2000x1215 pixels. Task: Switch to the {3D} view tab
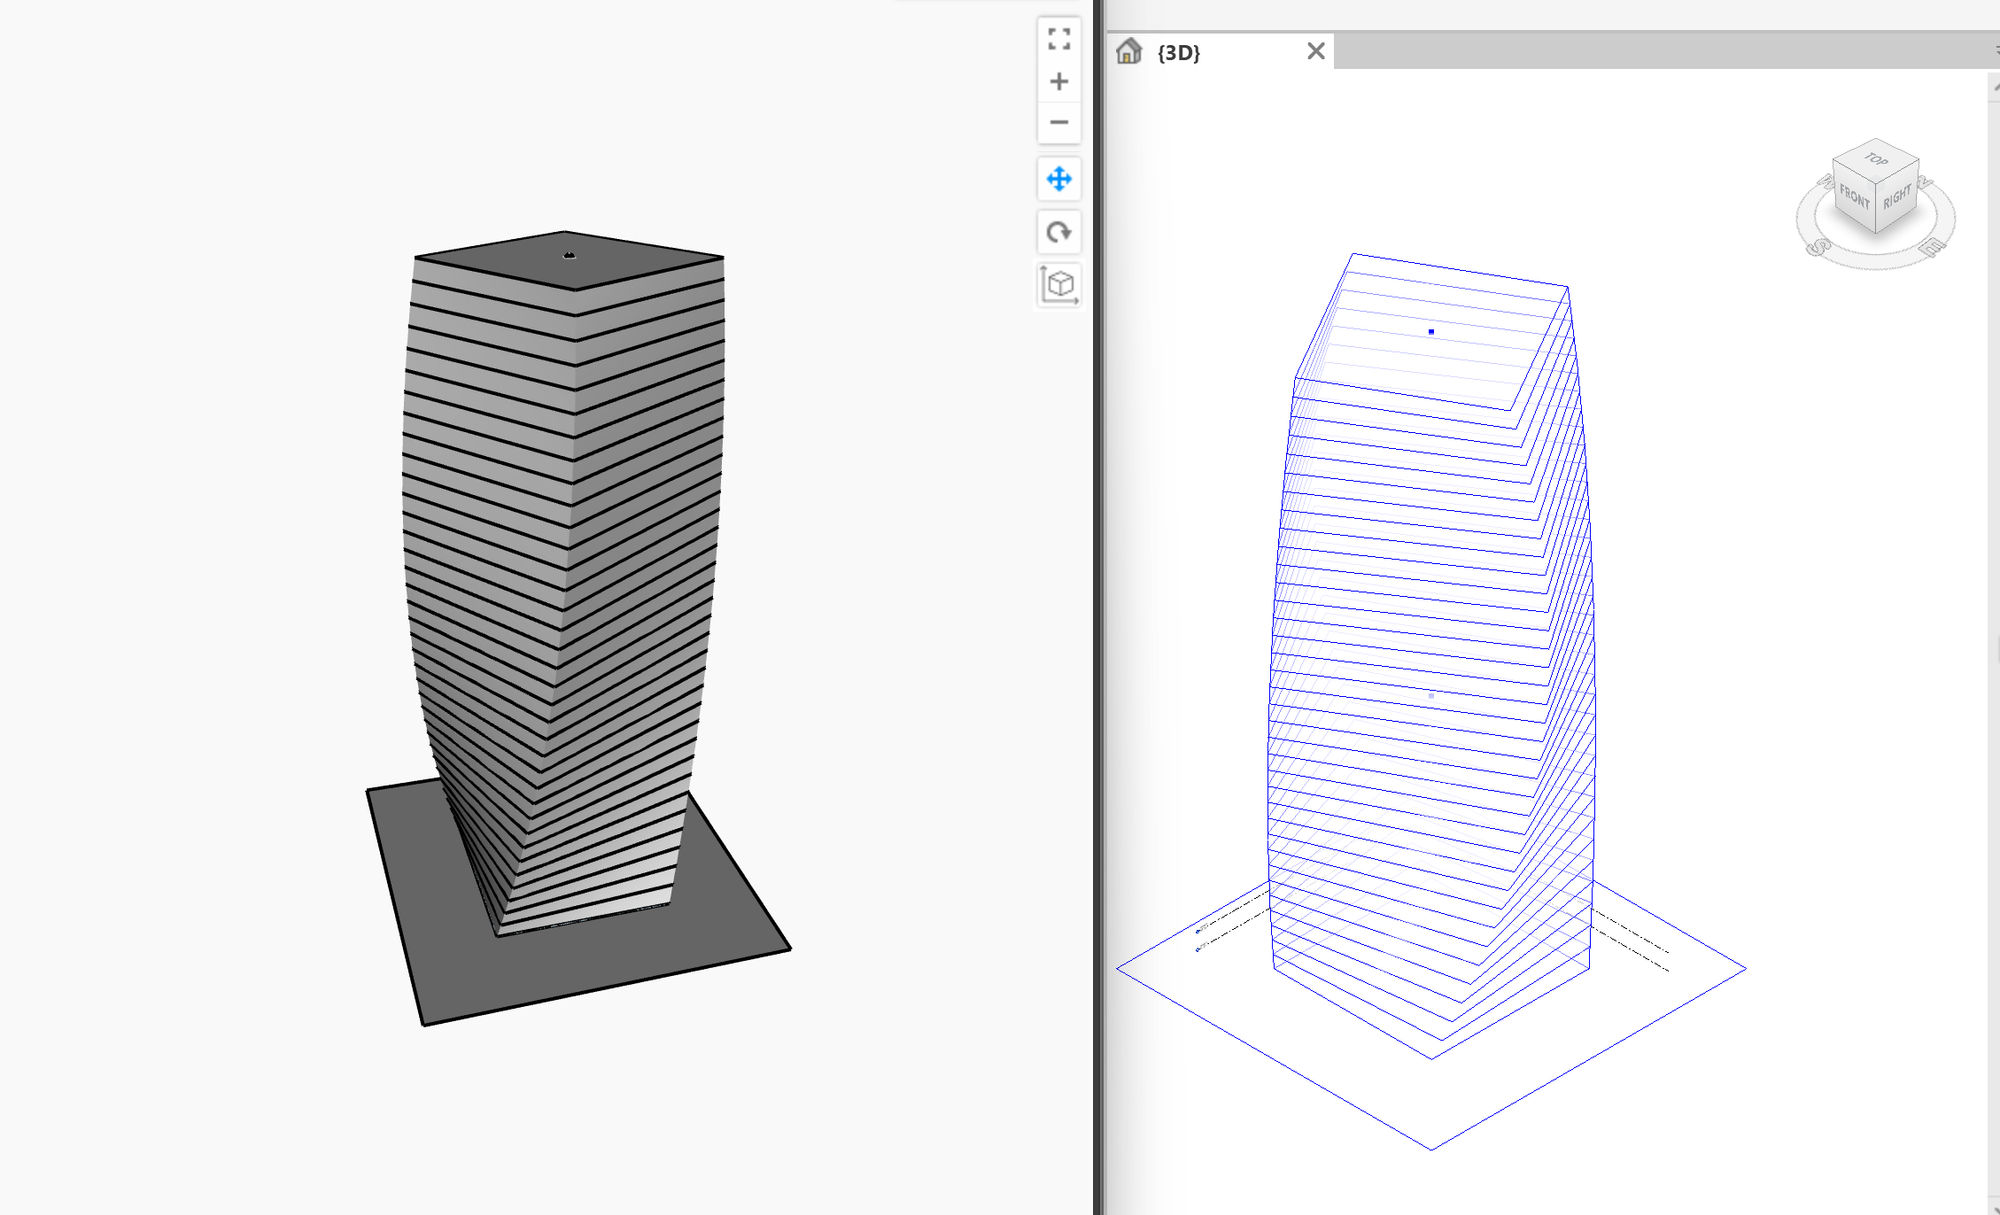click(x=1220, y=52)
